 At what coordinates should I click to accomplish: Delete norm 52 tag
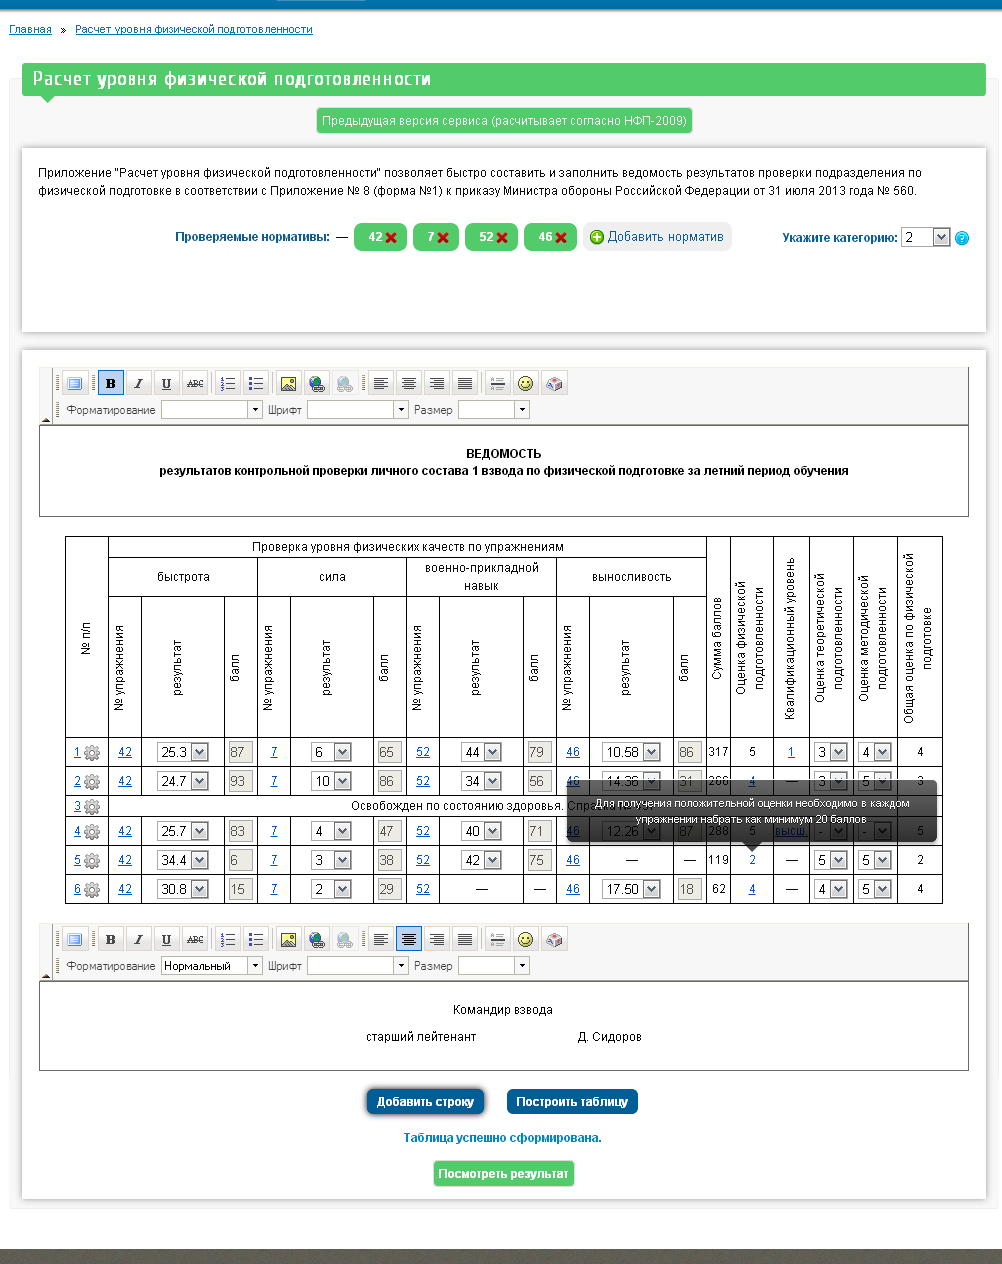pyautogui.click(x=502, y=238)
